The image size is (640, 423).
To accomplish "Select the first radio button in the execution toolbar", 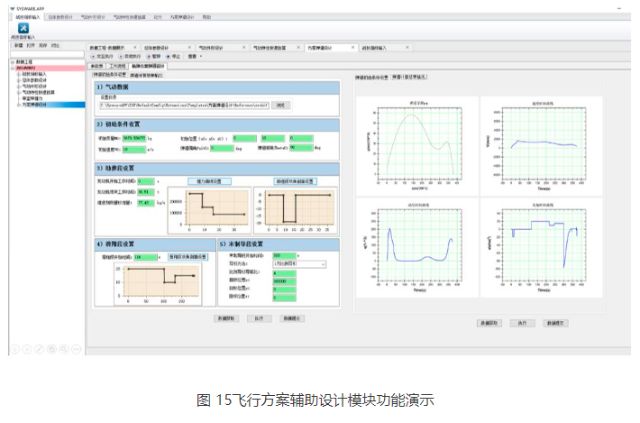I will click(x=93, y=56).
